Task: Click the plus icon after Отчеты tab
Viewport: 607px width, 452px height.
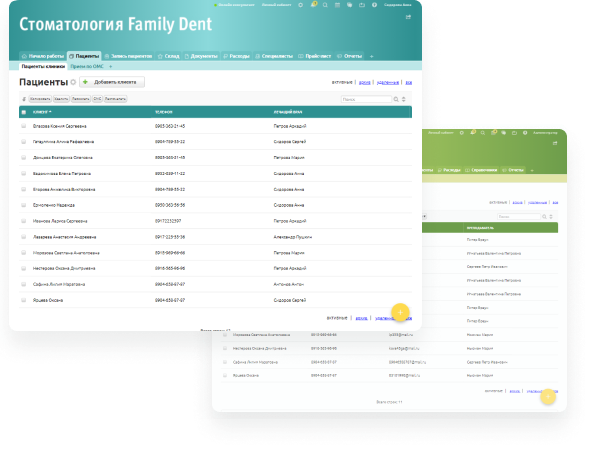Action: click(x=372, y=56)
